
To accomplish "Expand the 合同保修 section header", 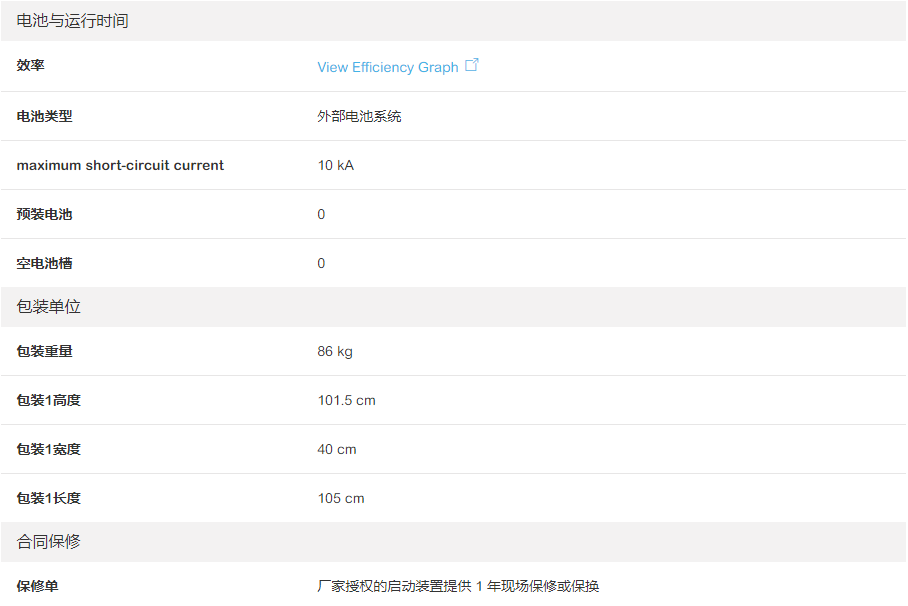I will pos(49,542).
